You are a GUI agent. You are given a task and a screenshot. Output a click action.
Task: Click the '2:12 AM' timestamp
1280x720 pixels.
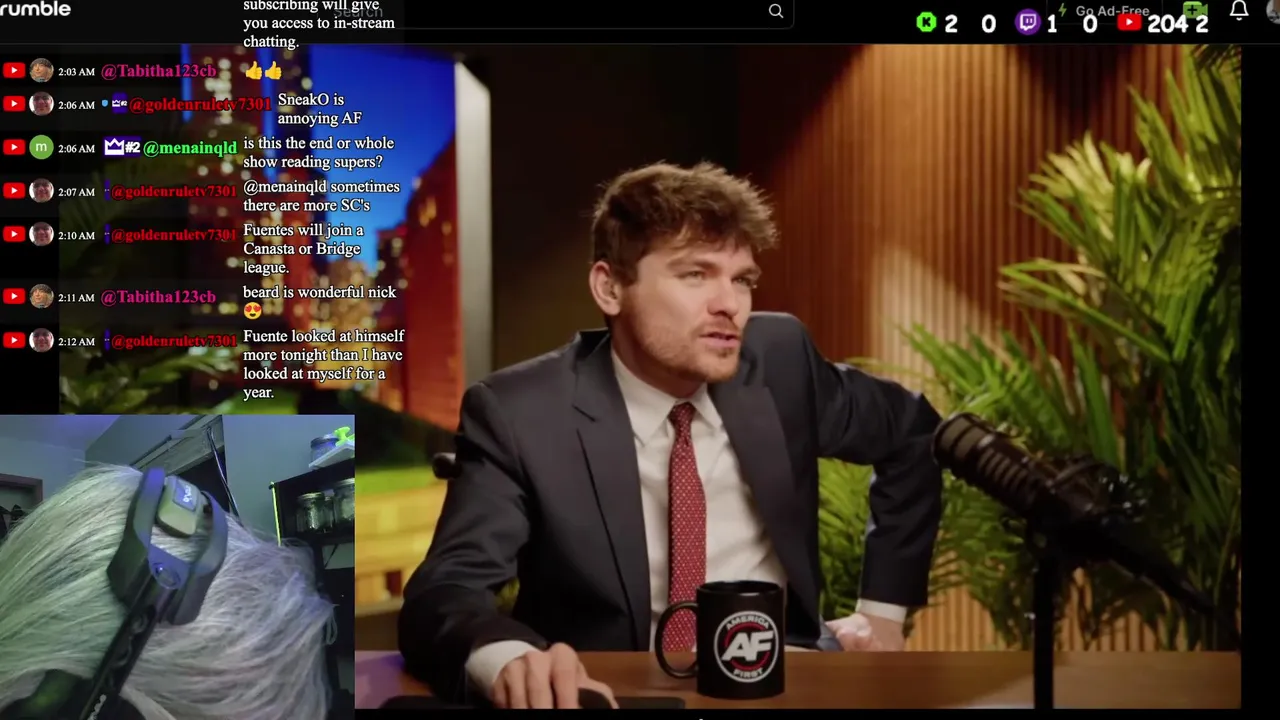tap(76, 342)
